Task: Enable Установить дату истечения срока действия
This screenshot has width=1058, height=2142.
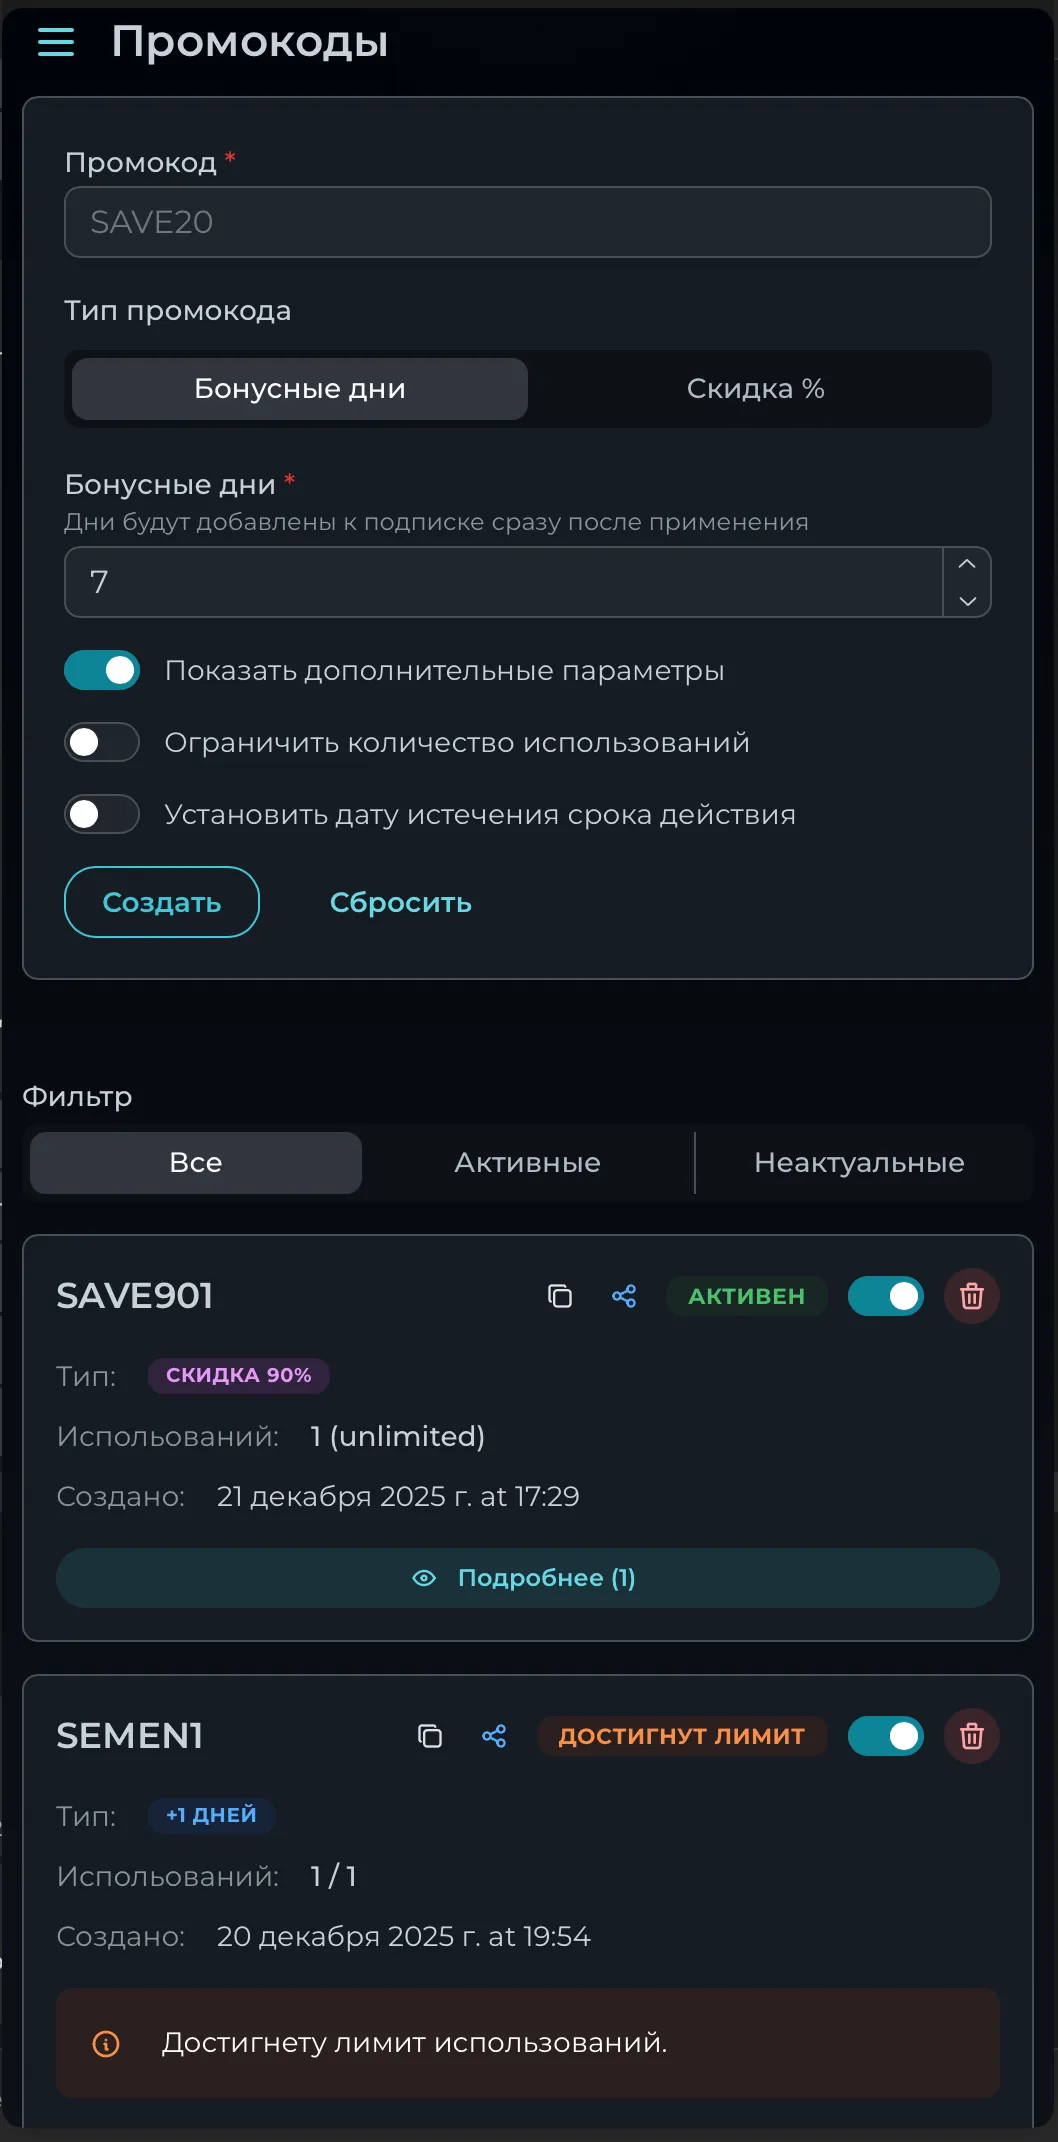Action: pyautogui.click(x=101, y=814)
